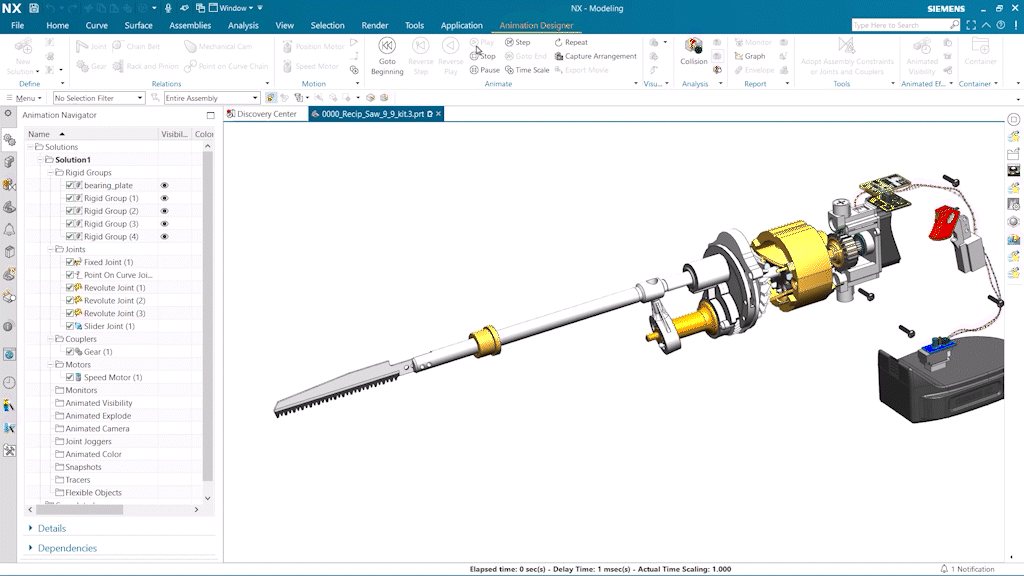Click the 1 Notification status link
Image resolution: width=1024 pixels, height=576 pixels.
972,569
